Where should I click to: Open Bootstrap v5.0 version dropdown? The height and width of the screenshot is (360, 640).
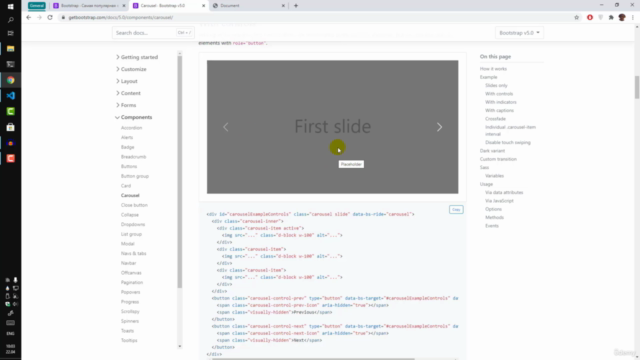coord(519,33)
